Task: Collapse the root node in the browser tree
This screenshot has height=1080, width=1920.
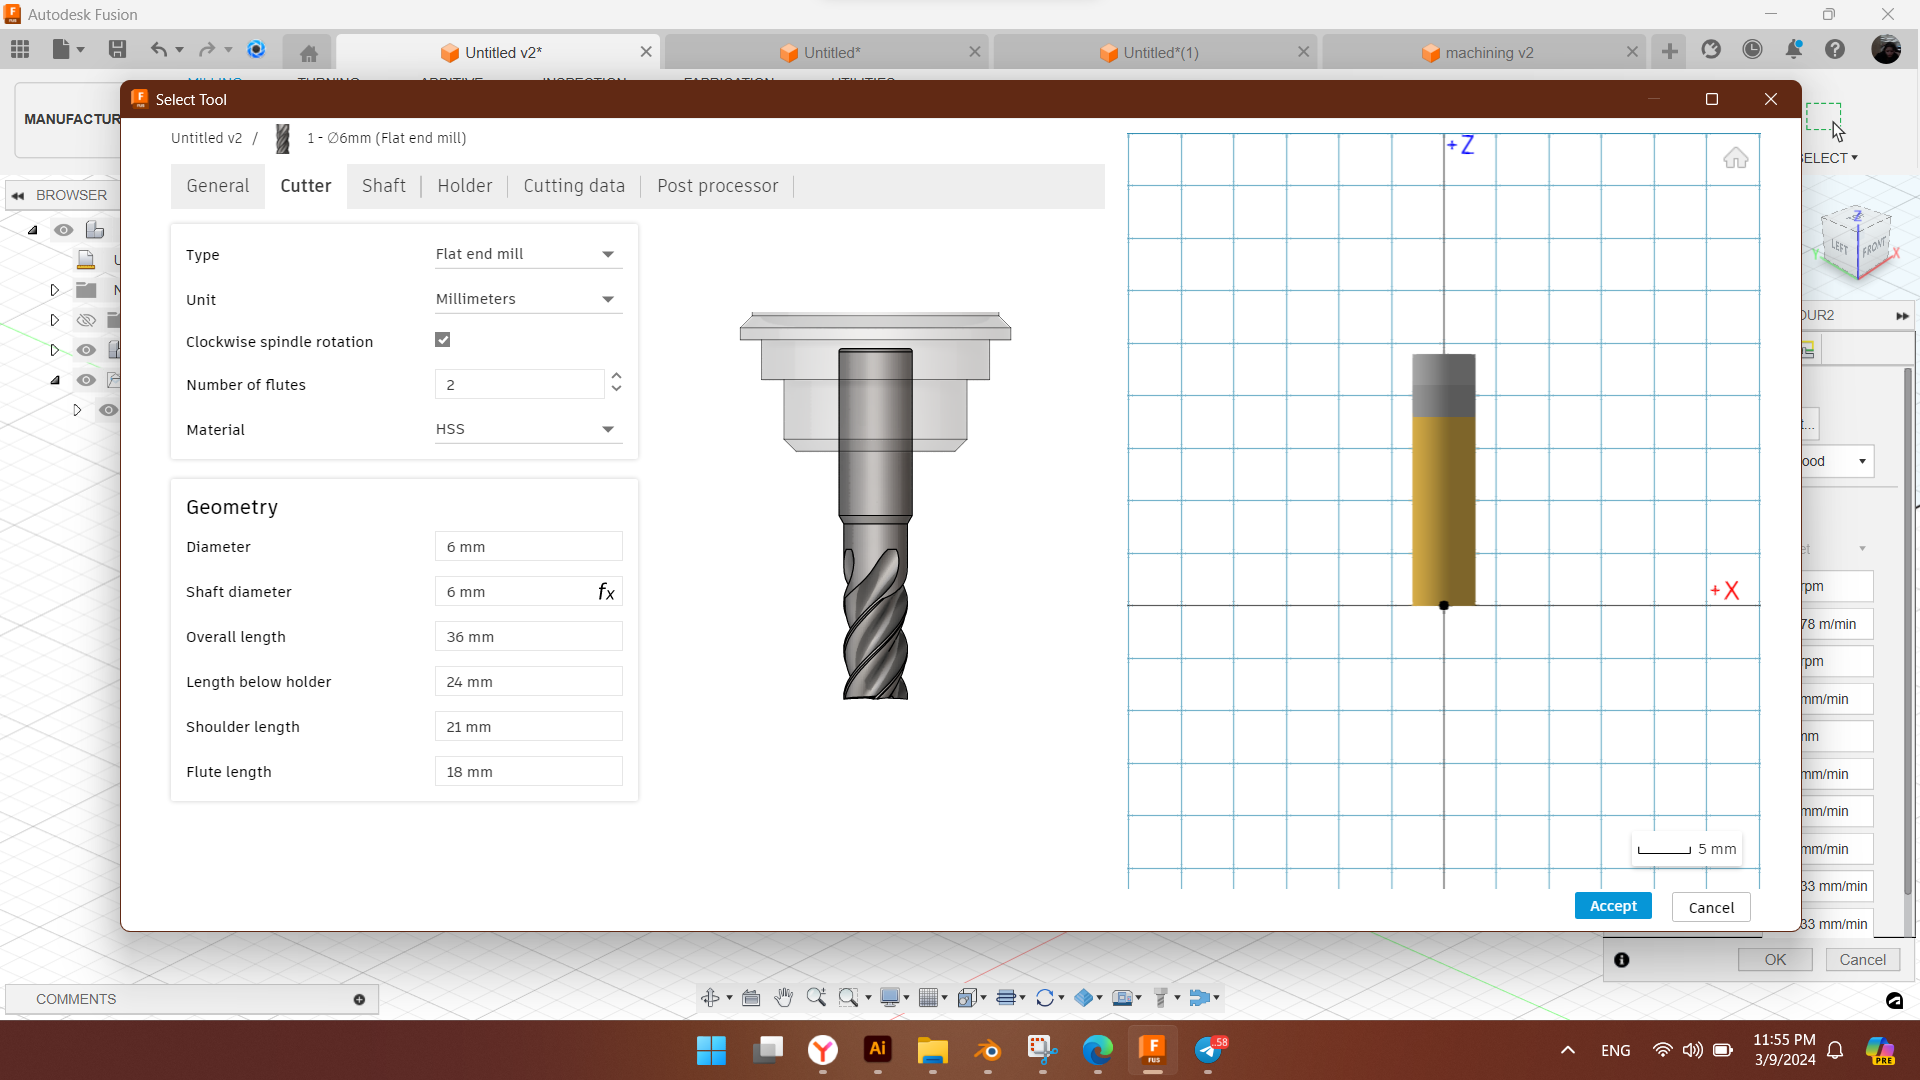Action: [33, 230]
